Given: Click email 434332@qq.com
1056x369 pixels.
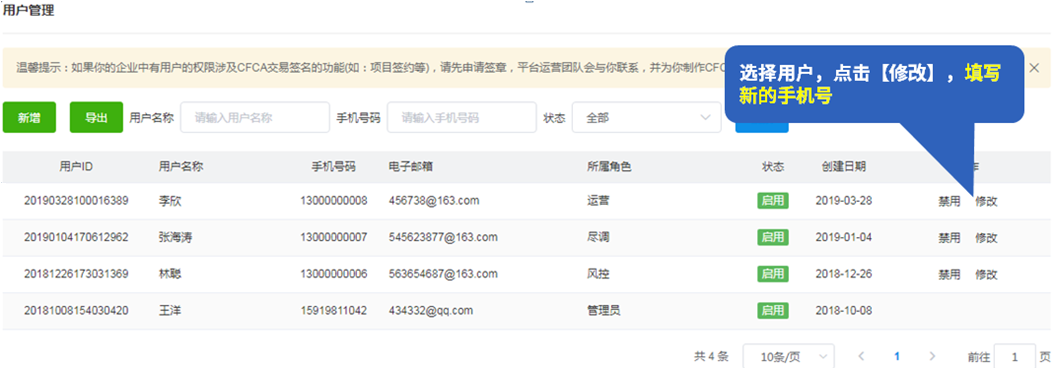Looking at the screenshot, I should click(x=431, y=310).
